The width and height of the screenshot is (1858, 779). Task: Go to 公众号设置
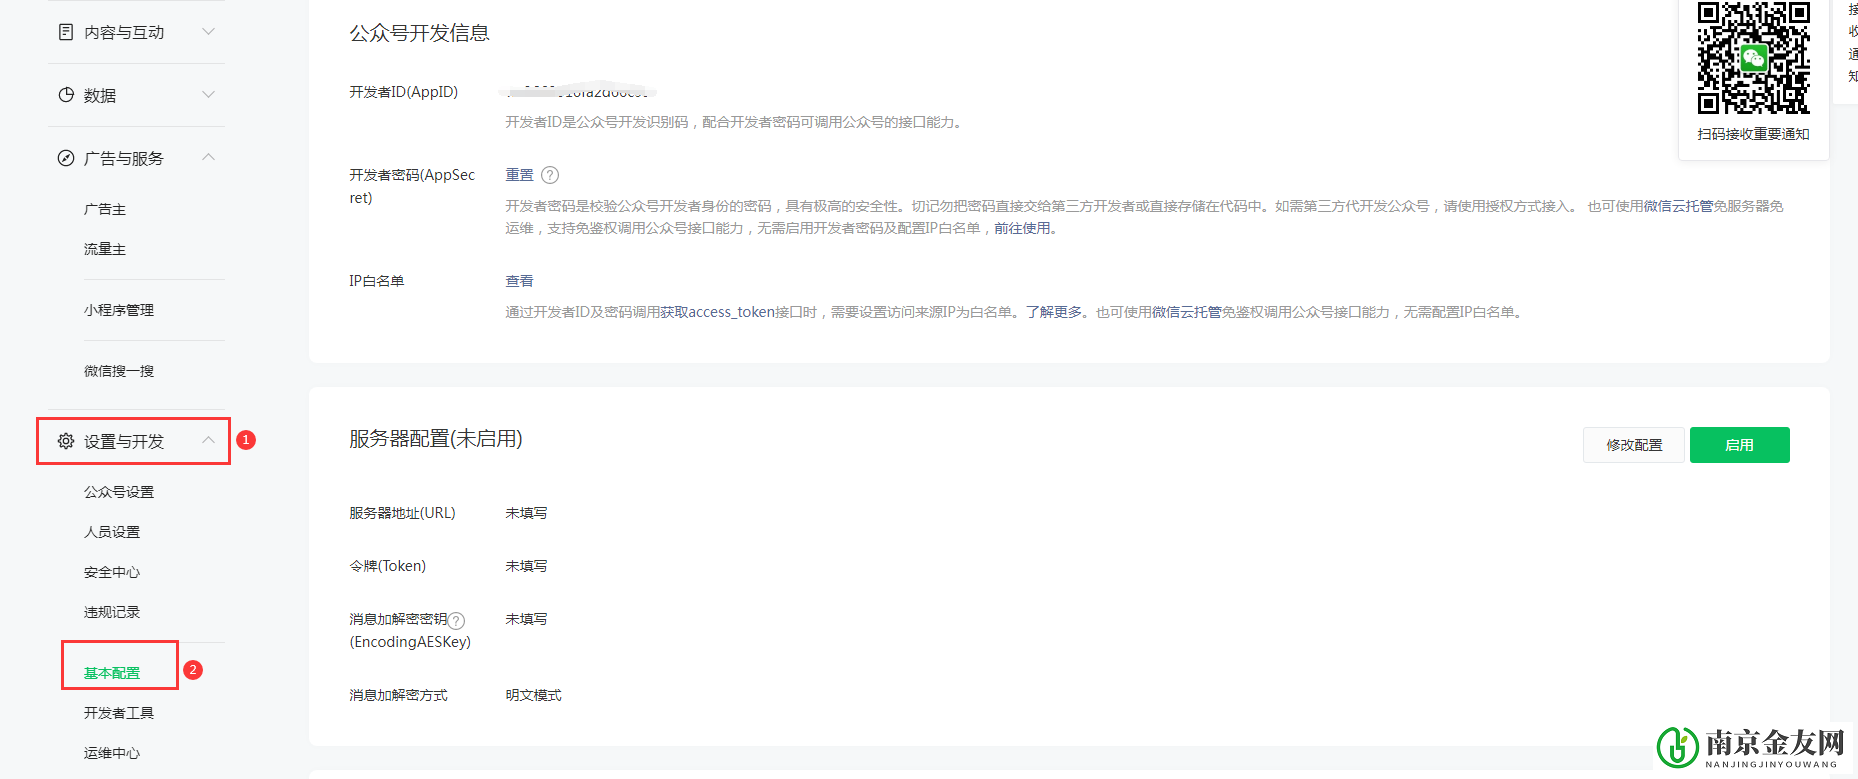click(119, 492)
